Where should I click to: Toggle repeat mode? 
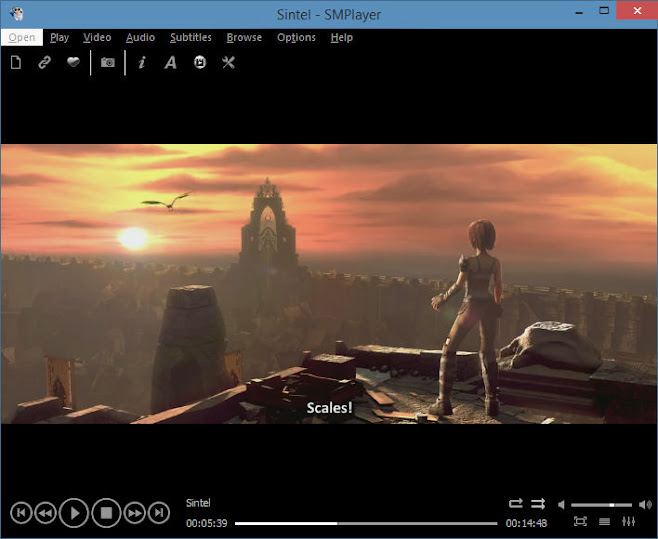516,503
